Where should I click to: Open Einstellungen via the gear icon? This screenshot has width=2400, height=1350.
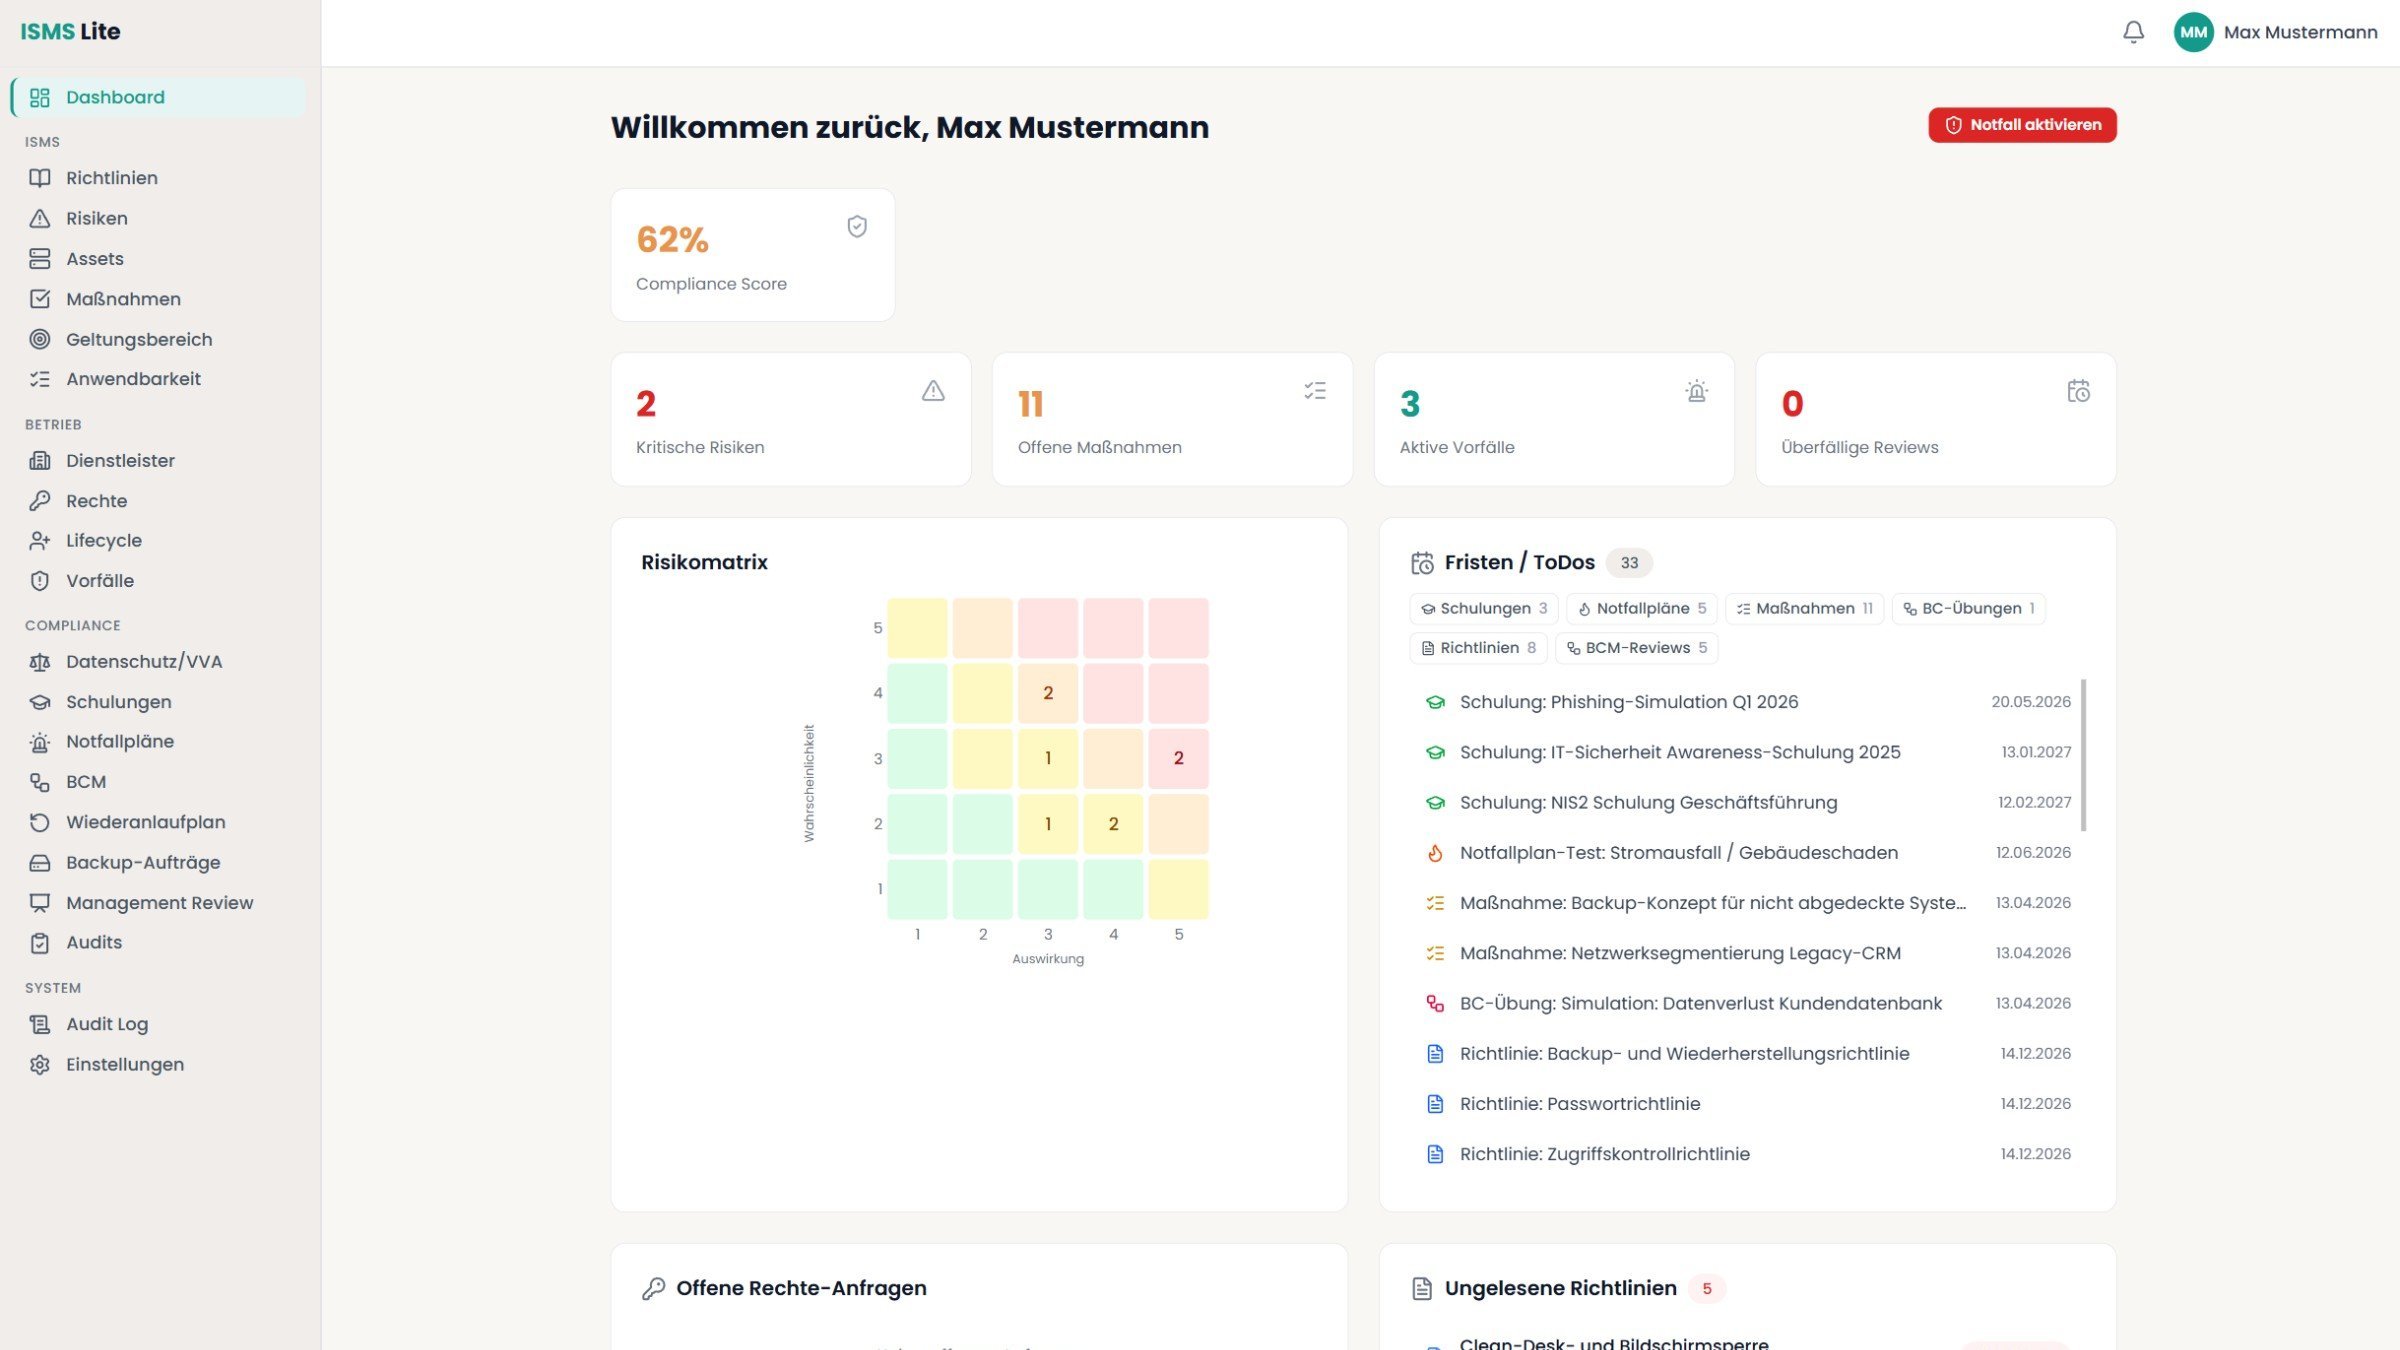click(40, 1064)
